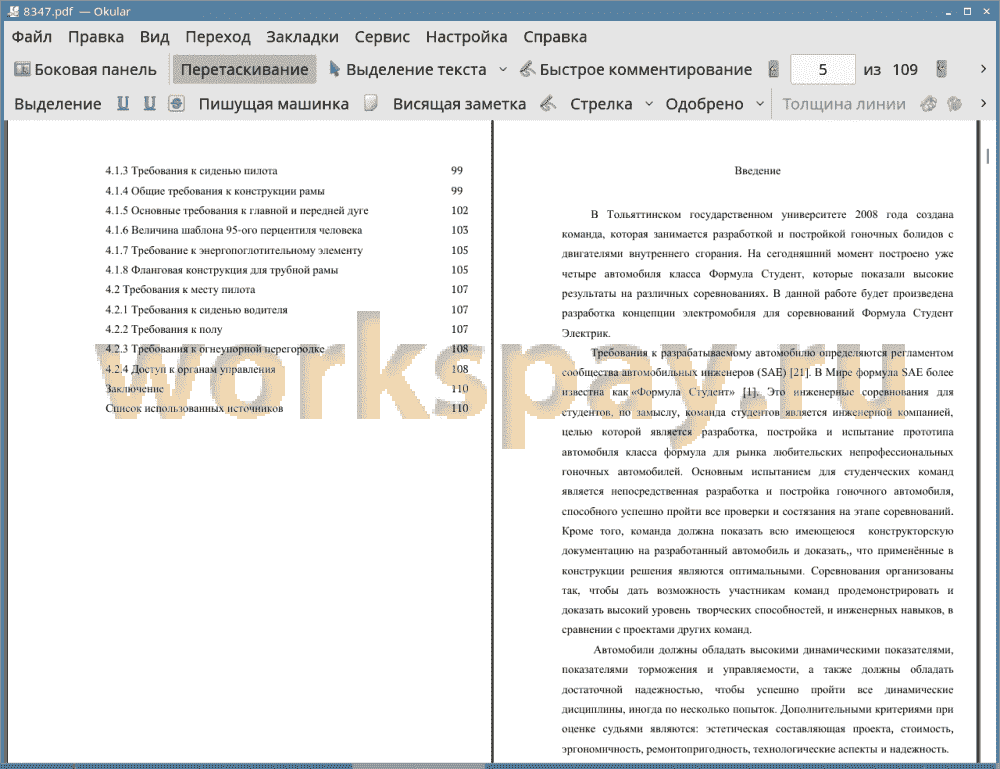
Task: Click the Okular app icon in title bar
Action: 13,11
